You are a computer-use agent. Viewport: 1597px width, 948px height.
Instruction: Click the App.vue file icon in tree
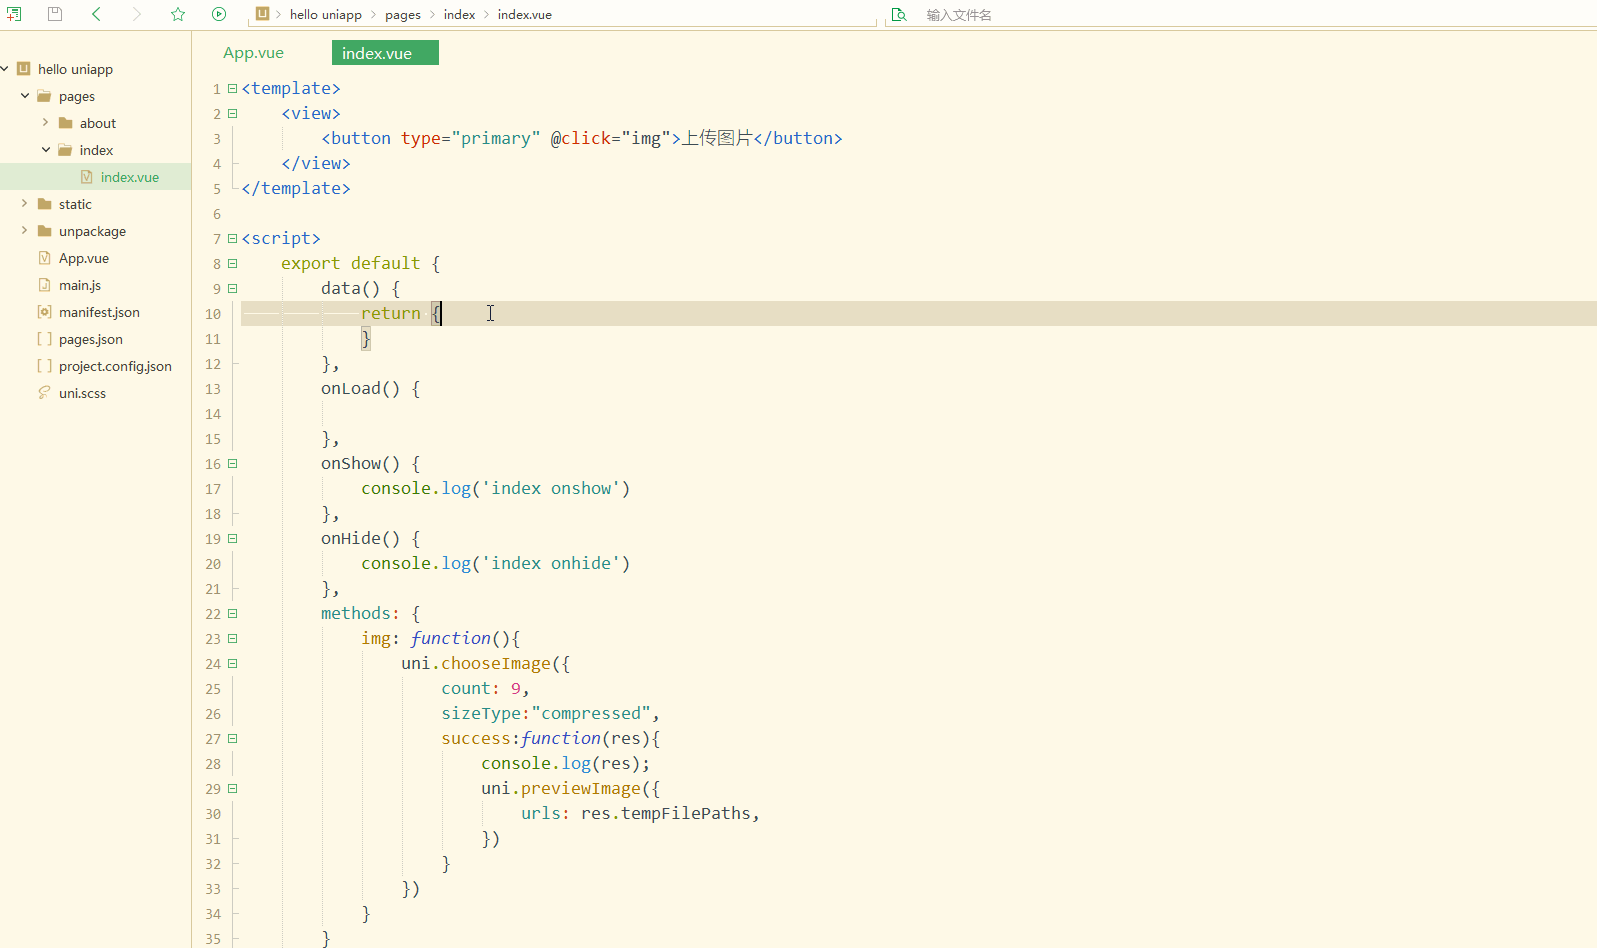[44, 258]
